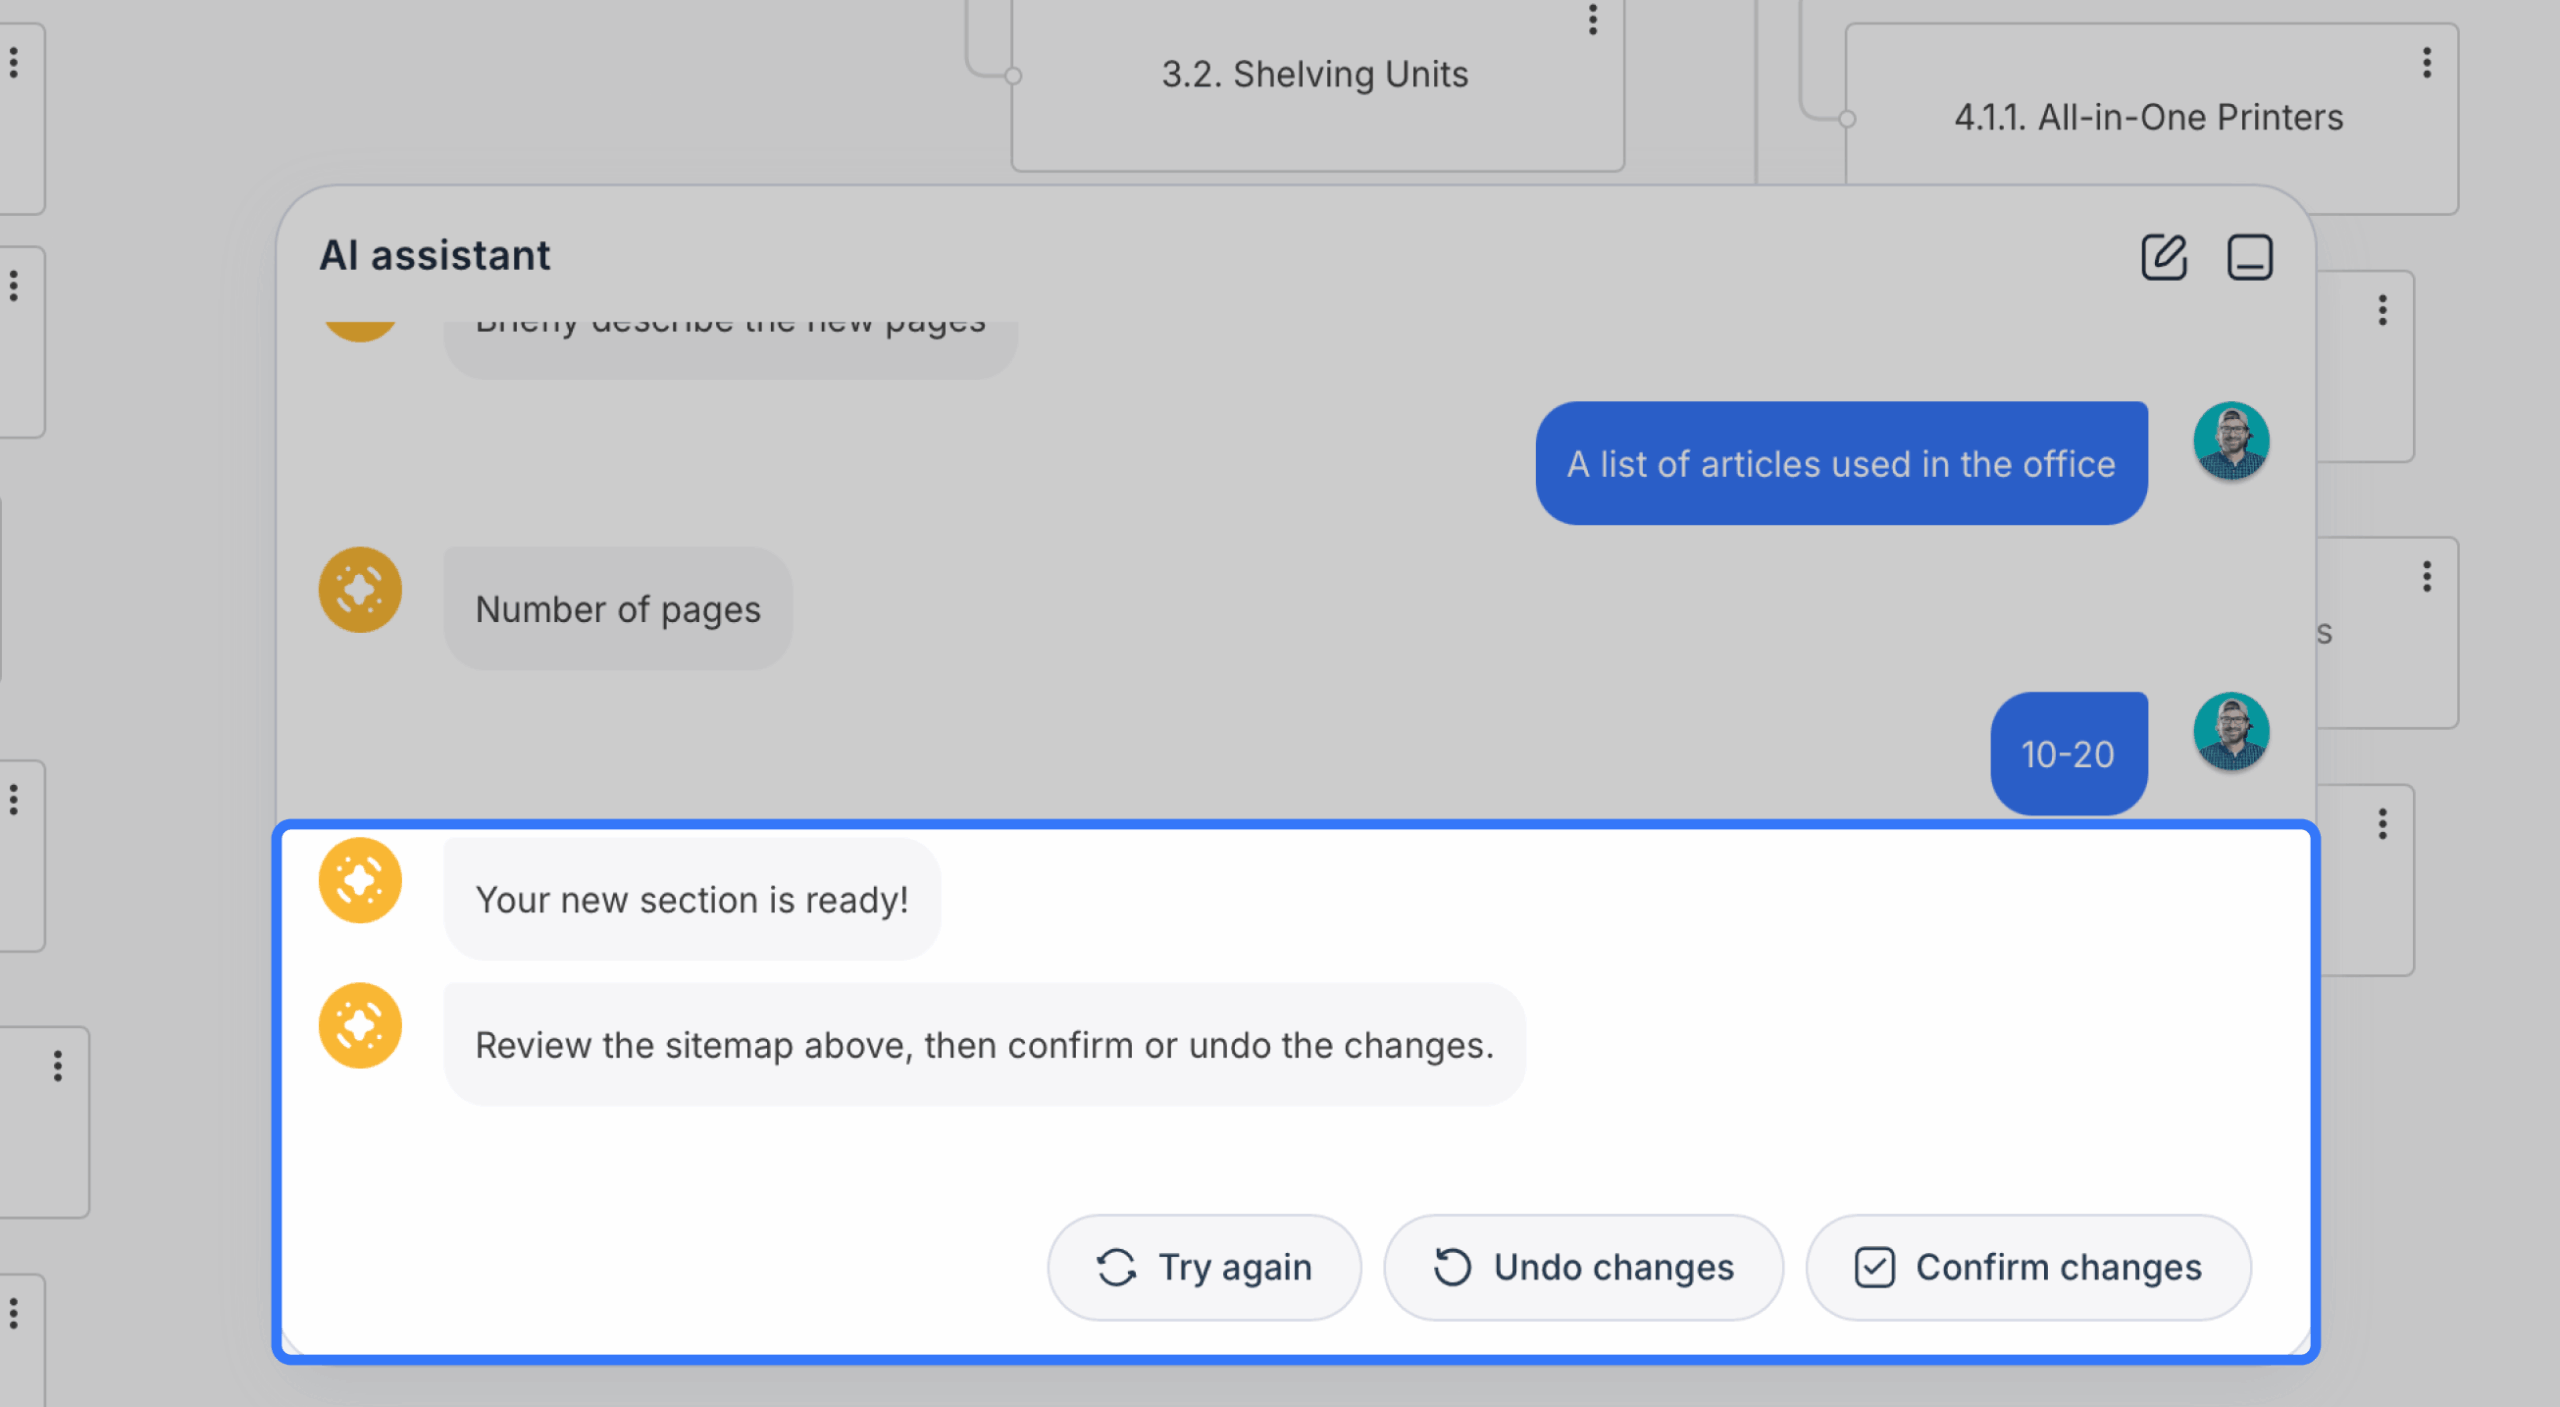Click the user avatar beside the office articles message

click(x=2231, y=441)
